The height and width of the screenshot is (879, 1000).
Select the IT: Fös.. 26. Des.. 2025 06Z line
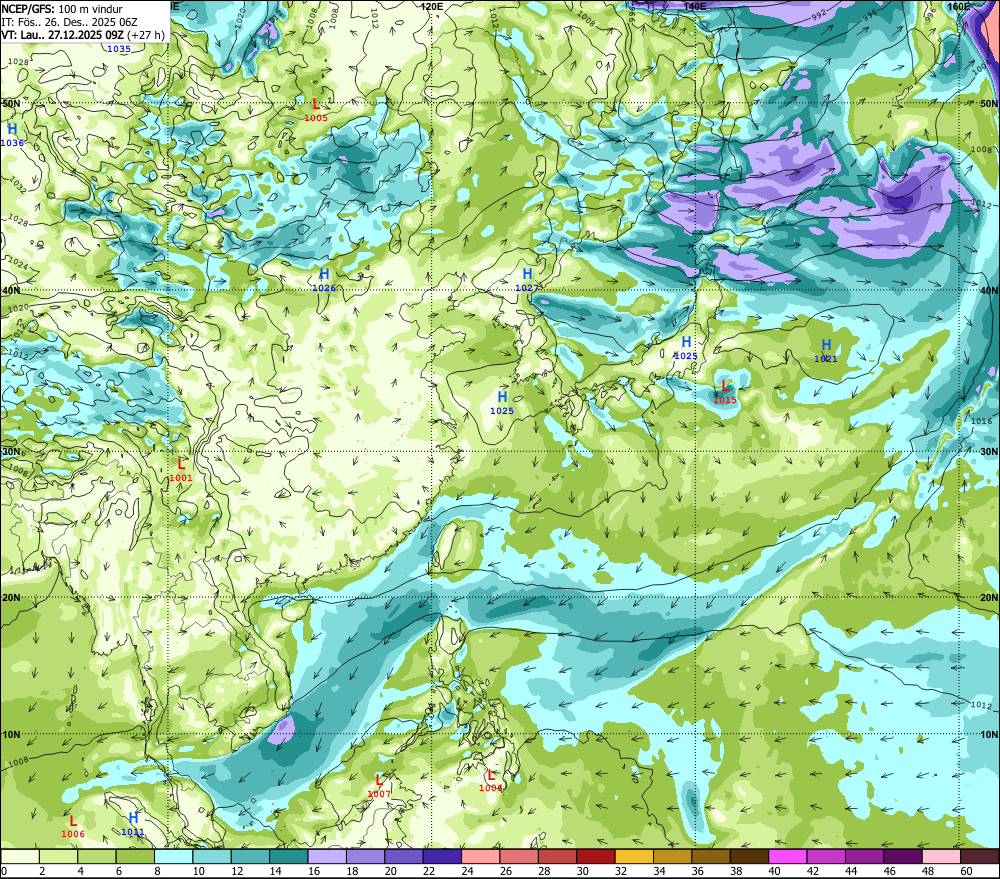tap(69, 22)
